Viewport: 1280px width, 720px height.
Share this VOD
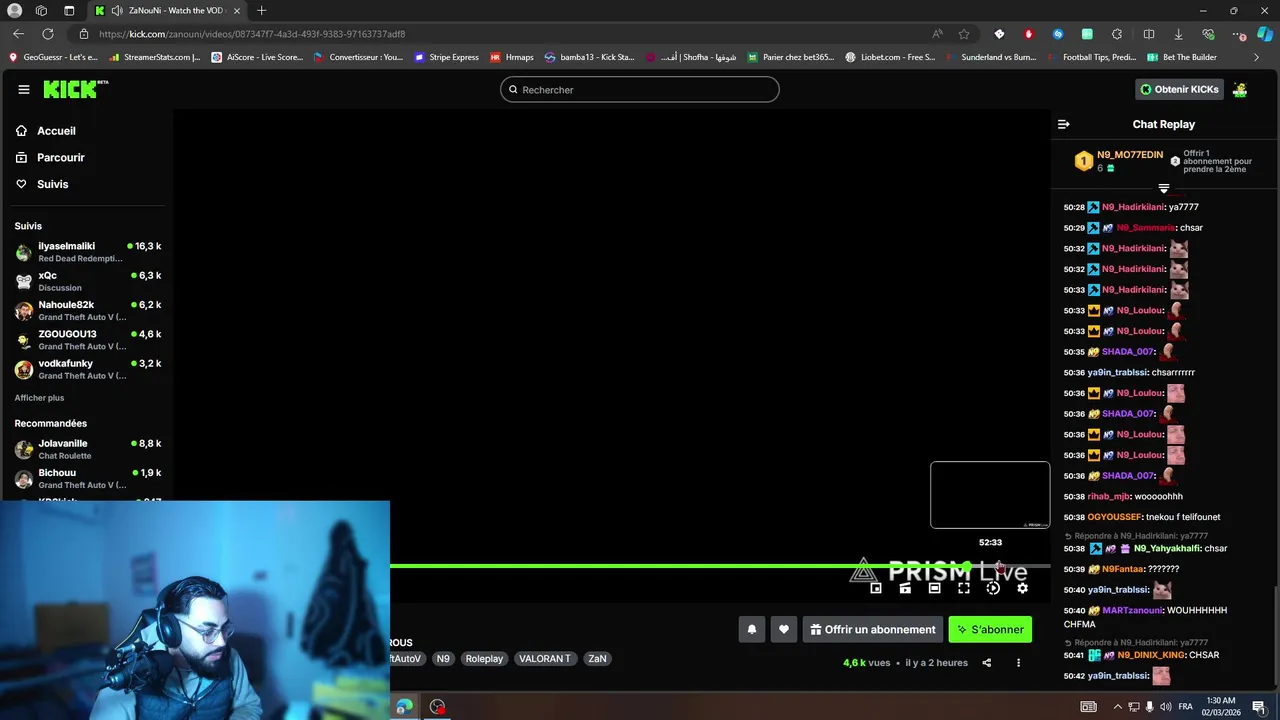pyautogui.click(x=986, y=662)
